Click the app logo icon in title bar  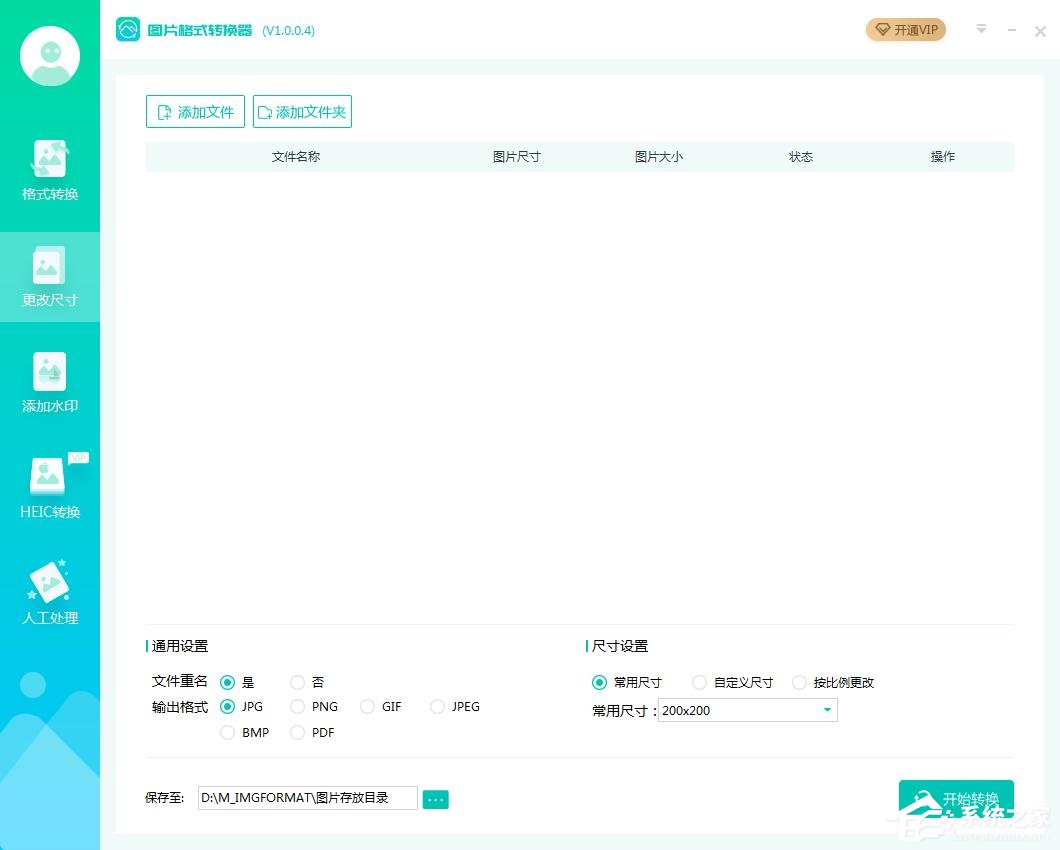click(128, 30)
